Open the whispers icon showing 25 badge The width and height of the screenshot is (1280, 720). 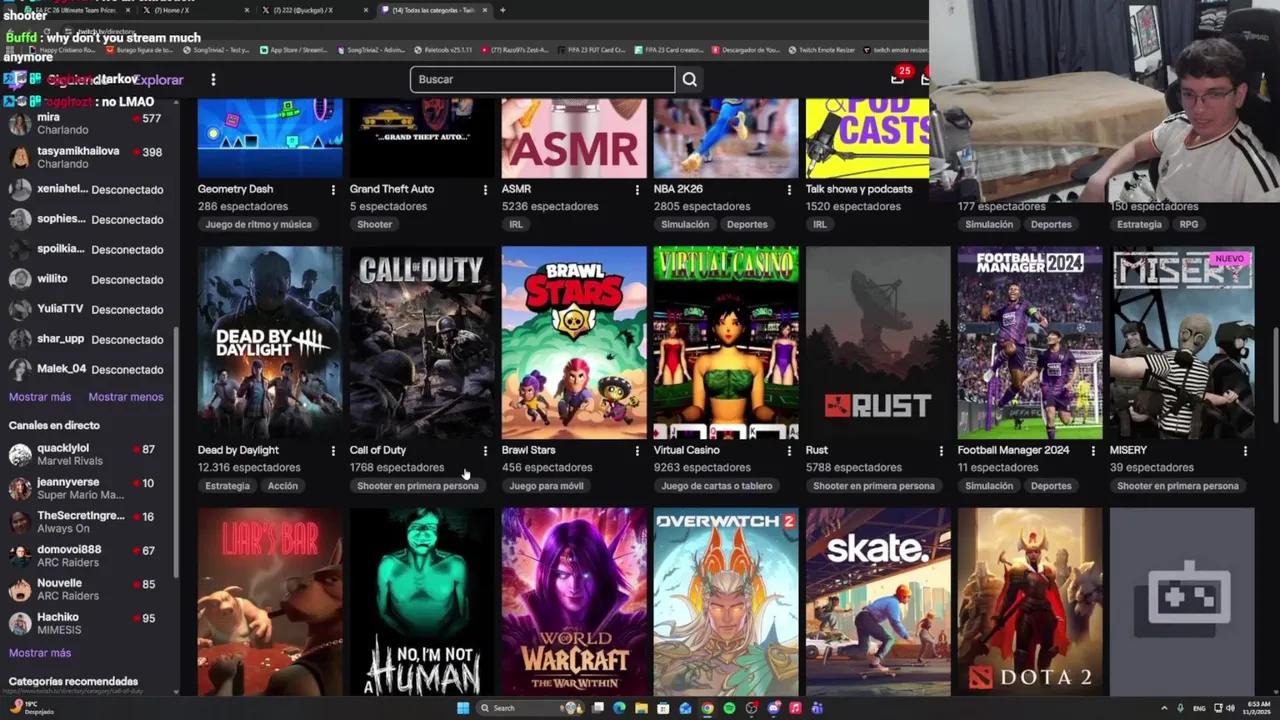tap(897, 80)
